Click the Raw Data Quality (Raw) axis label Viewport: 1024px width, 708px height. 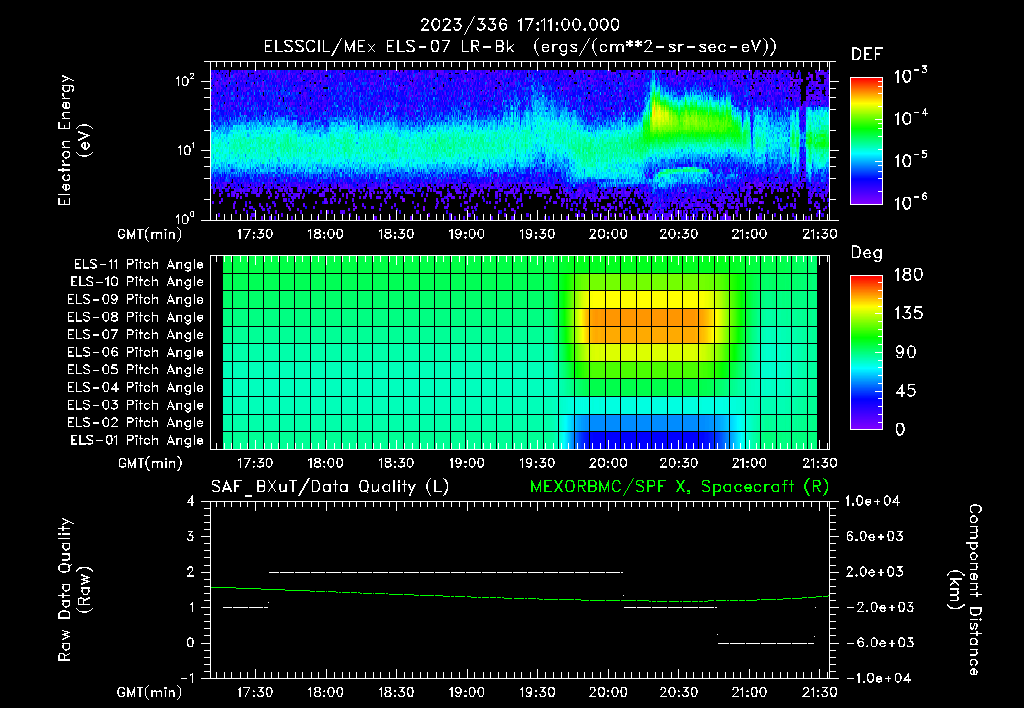coord(74,590)
